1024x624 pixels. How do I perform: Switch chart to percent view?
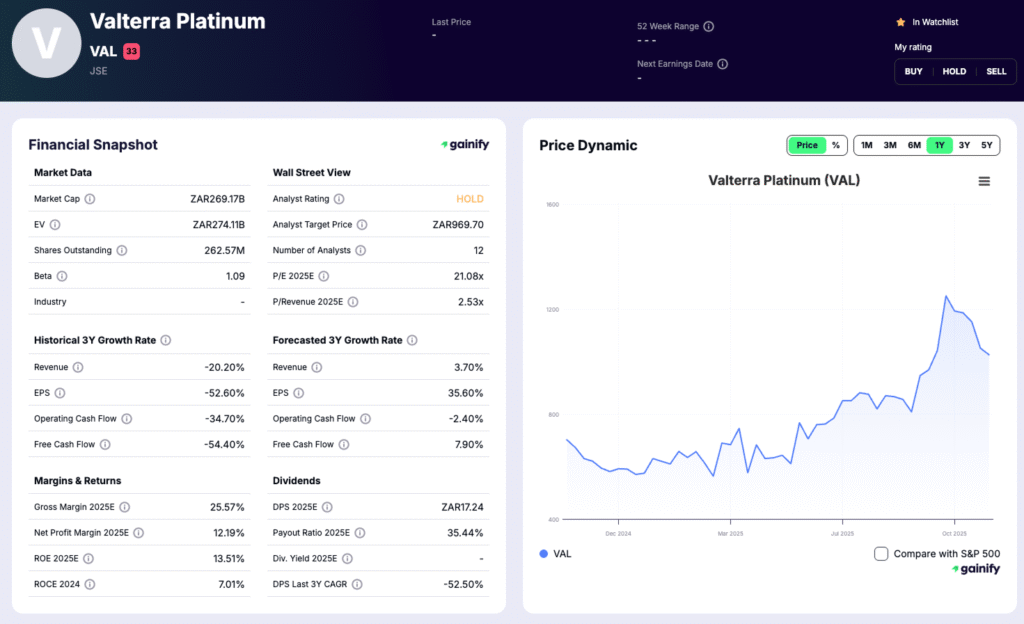[x=836, y=145]
